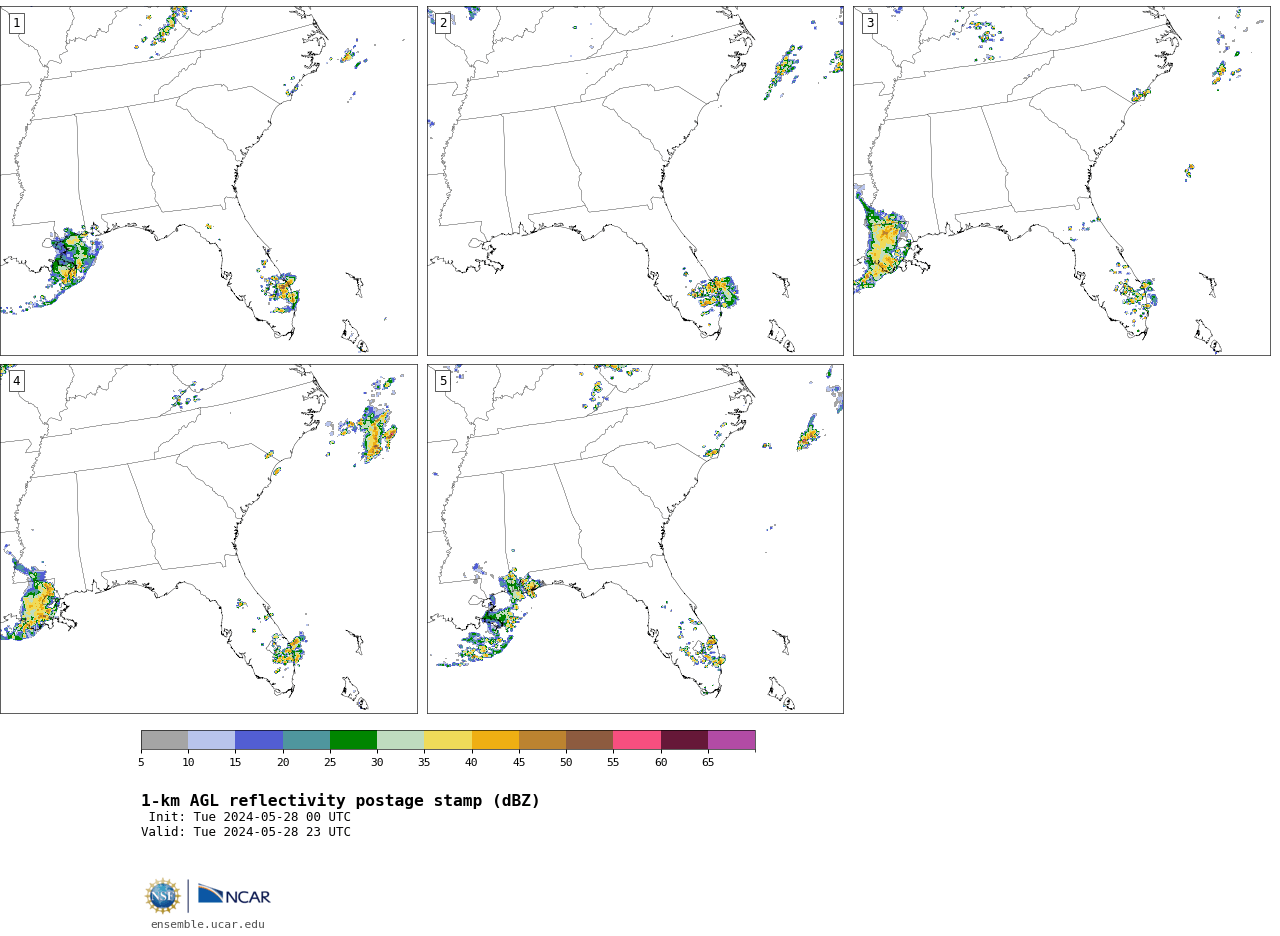Click the colorbar tick label 55

point(613,763)
